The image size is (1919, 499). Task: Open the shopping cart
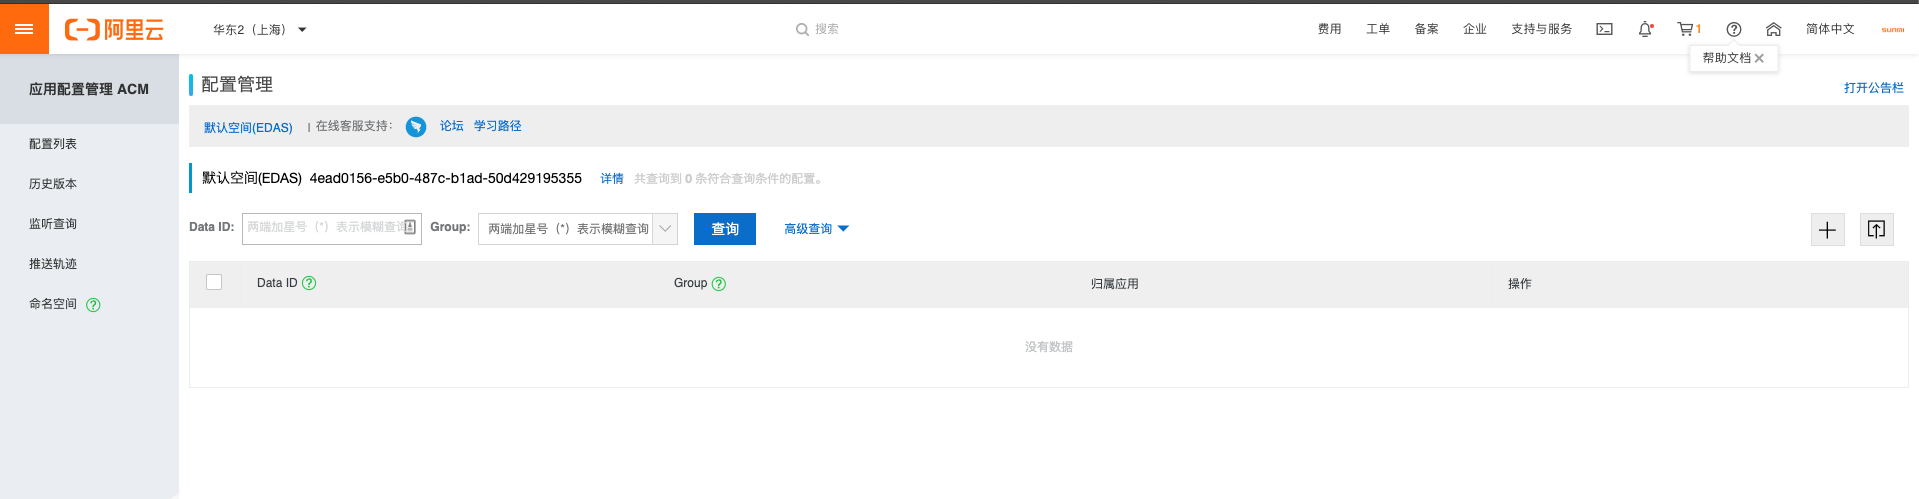click(x=1686, y=29)
